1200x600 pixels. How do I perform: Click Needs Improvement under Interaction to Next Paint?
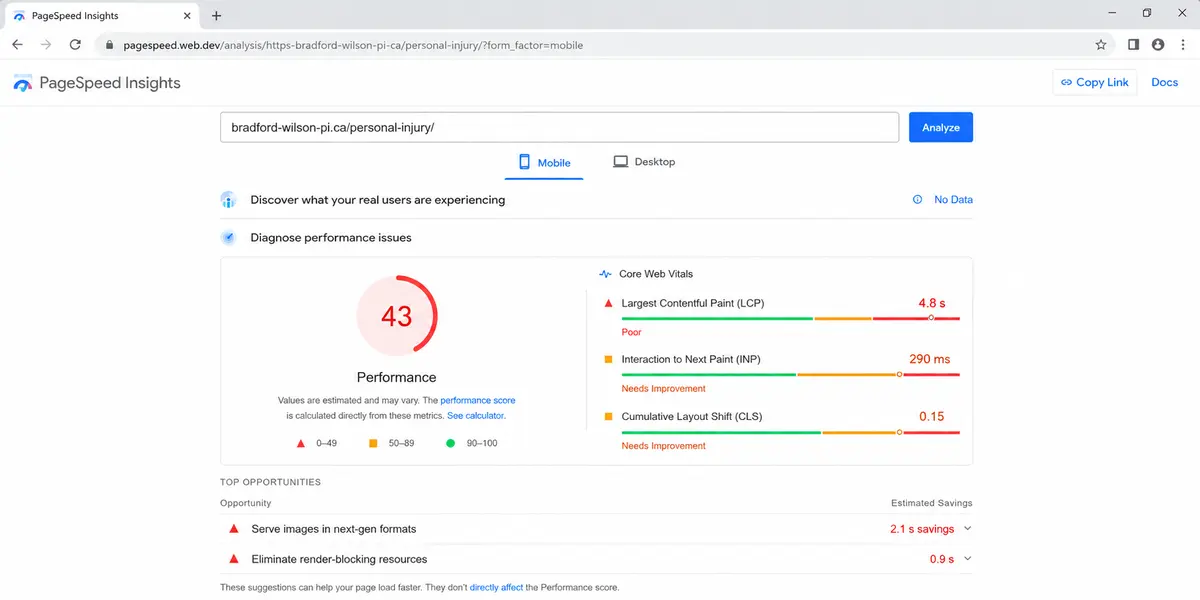tap(664, 389)
